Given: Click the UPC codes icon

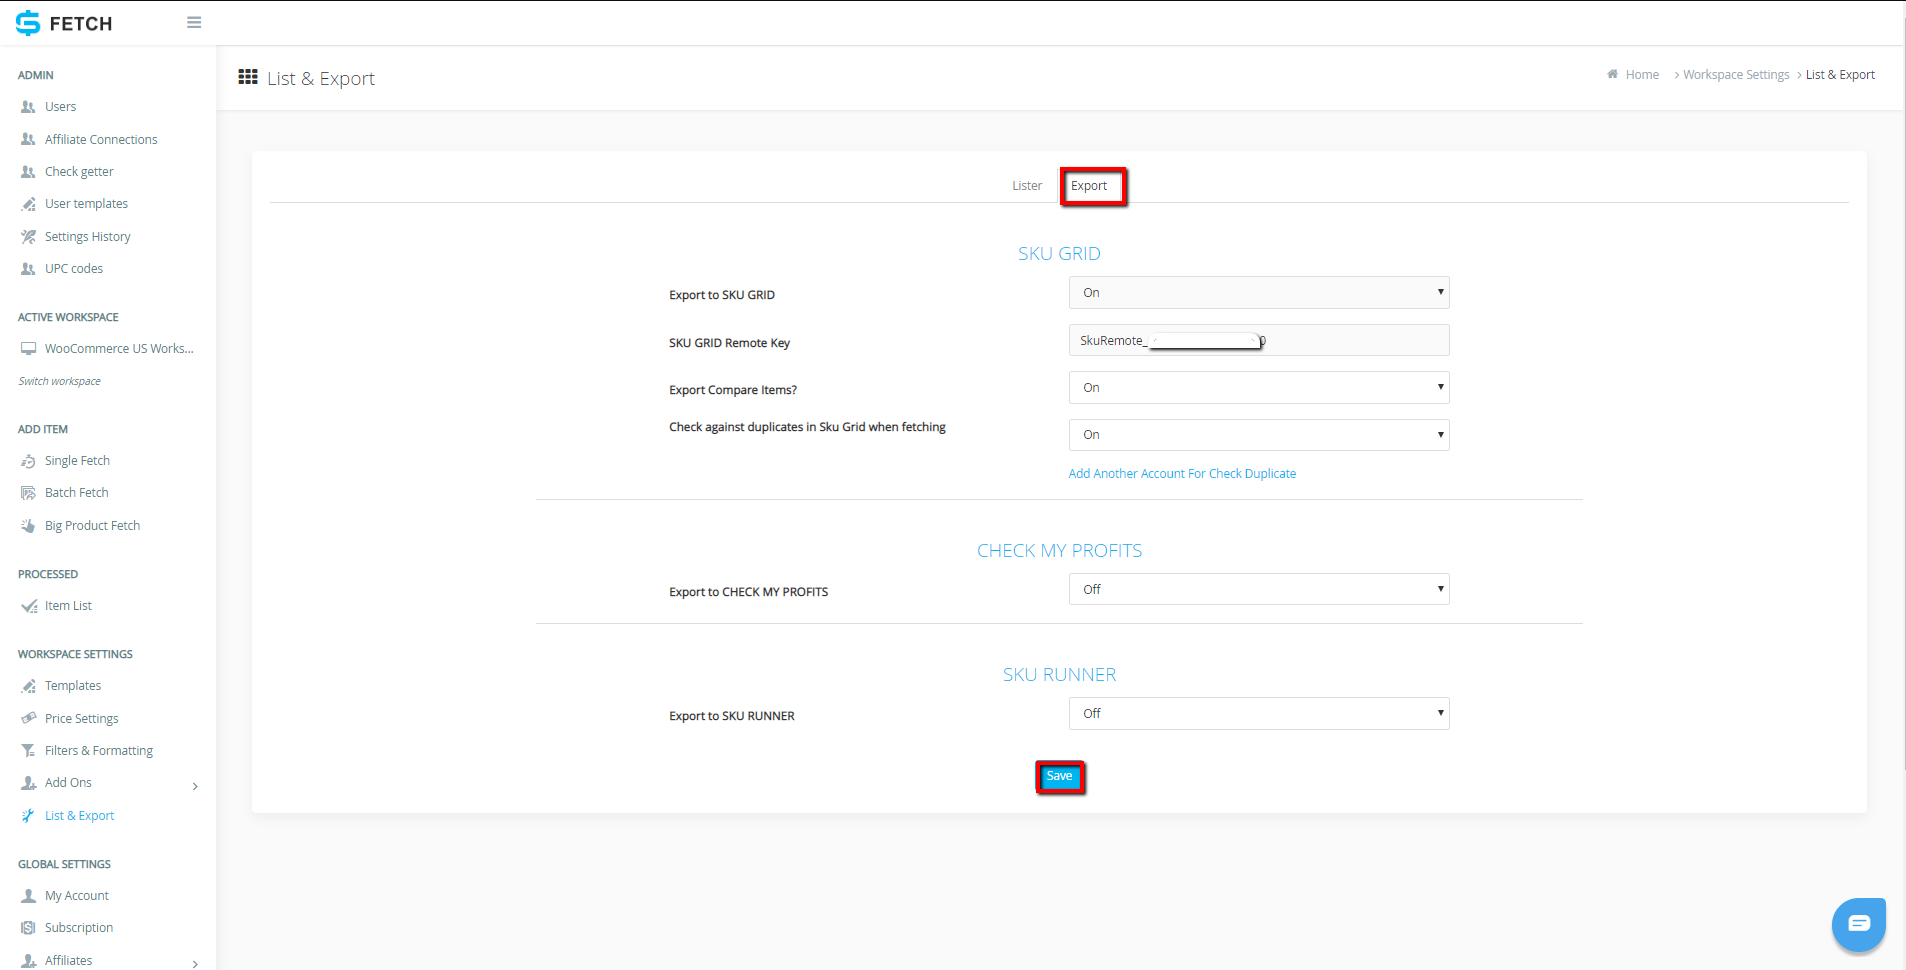Looking at the screenshot, I should click(28, 269).
